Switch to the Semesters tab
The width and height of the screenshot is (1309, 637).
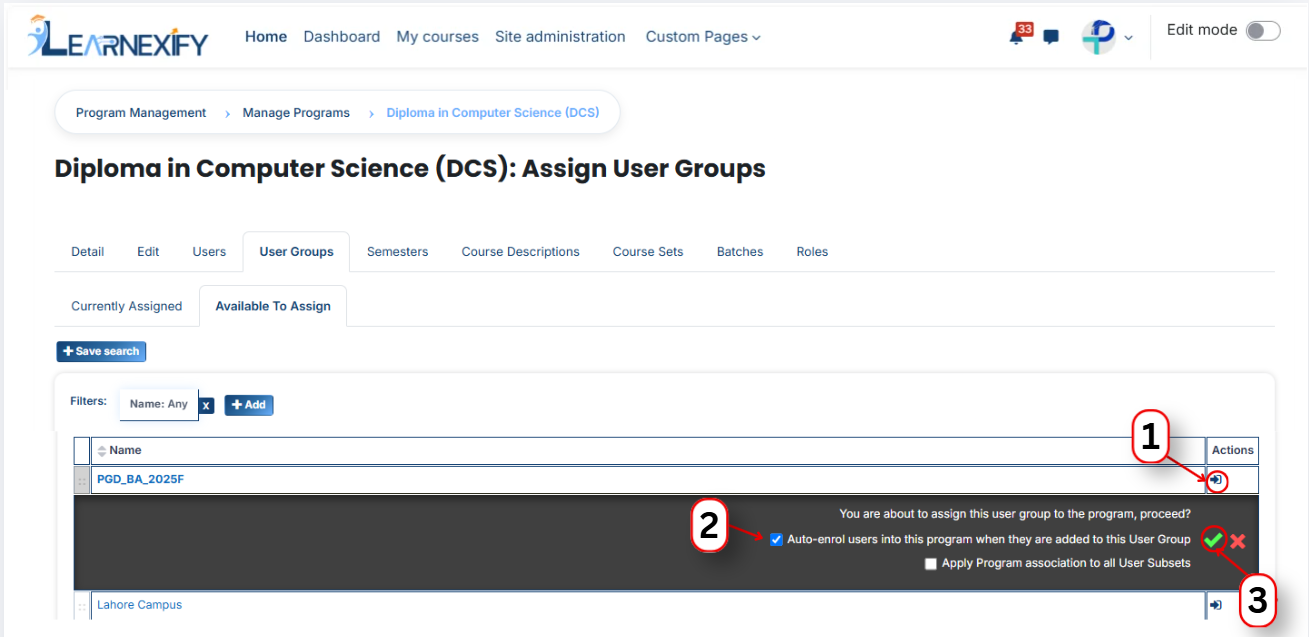coord(397,252)
